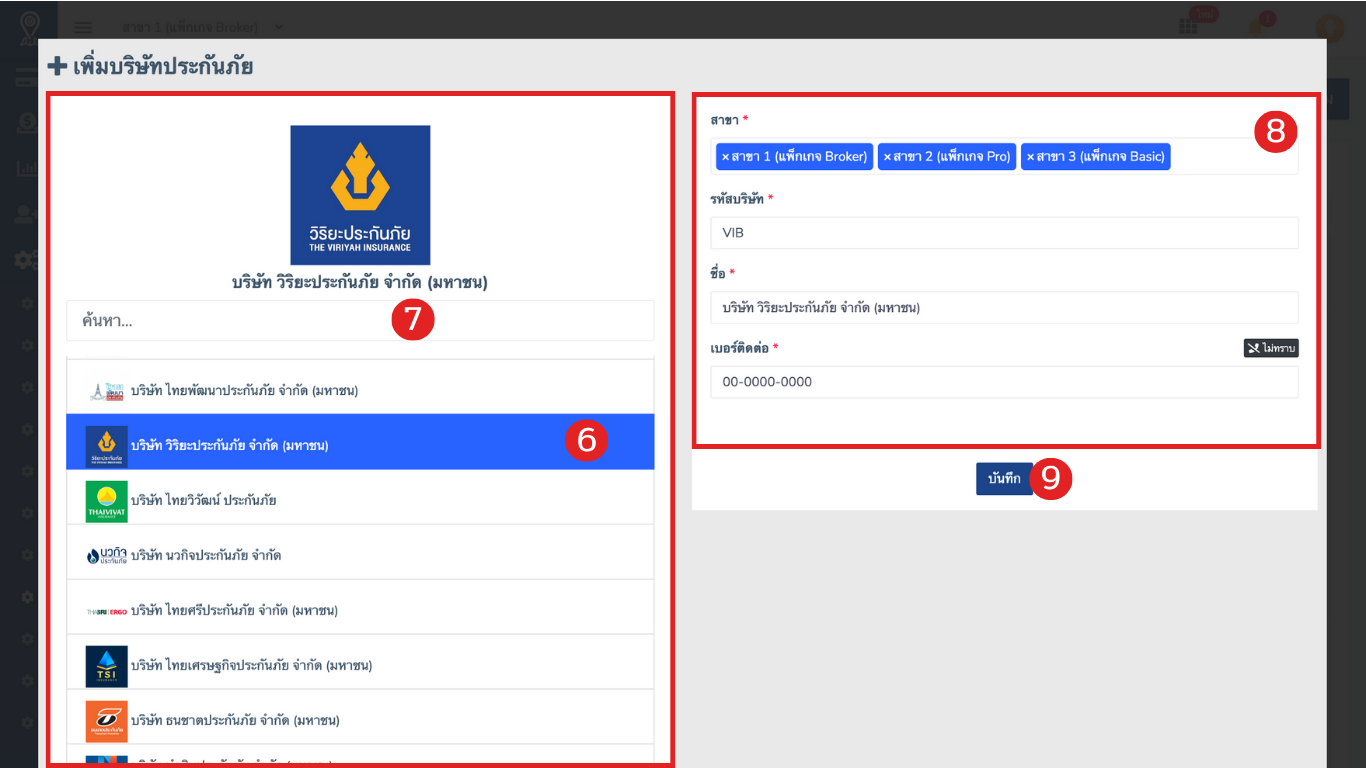This screenshot has height=768, width=1366.
Task: Click the Thaivivat green logo icon
Action: tap(107, 501)
